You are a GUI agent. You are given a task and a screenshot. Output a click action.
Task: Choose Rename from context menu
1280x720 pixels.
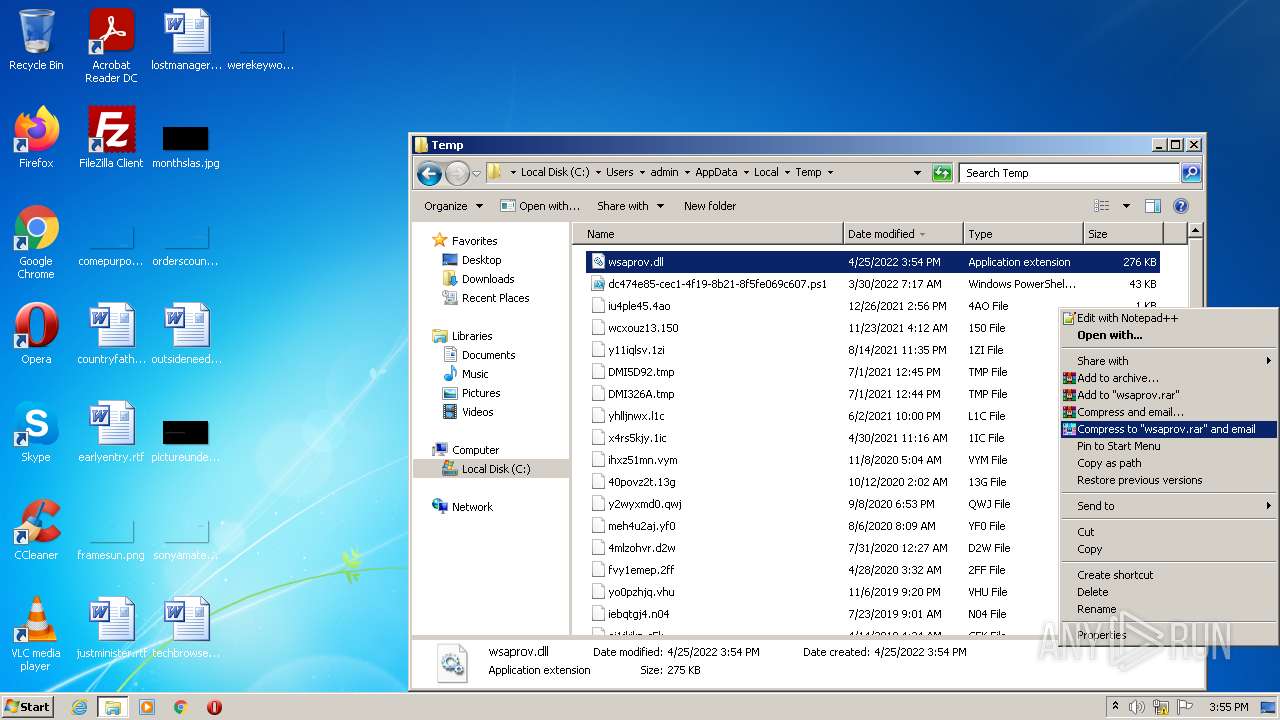pyautogui.click(x=1170, y=609)
